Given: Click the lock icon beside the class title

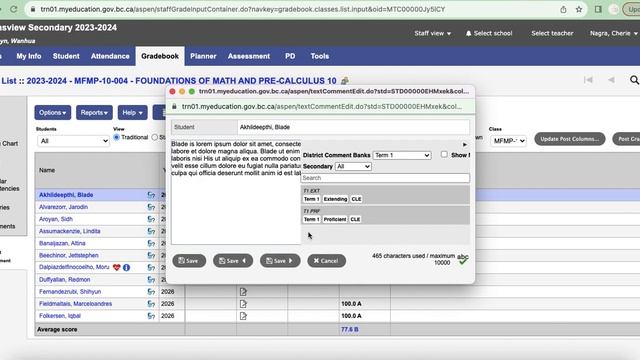Looking at the screenshot, I should tap(345, 81).
